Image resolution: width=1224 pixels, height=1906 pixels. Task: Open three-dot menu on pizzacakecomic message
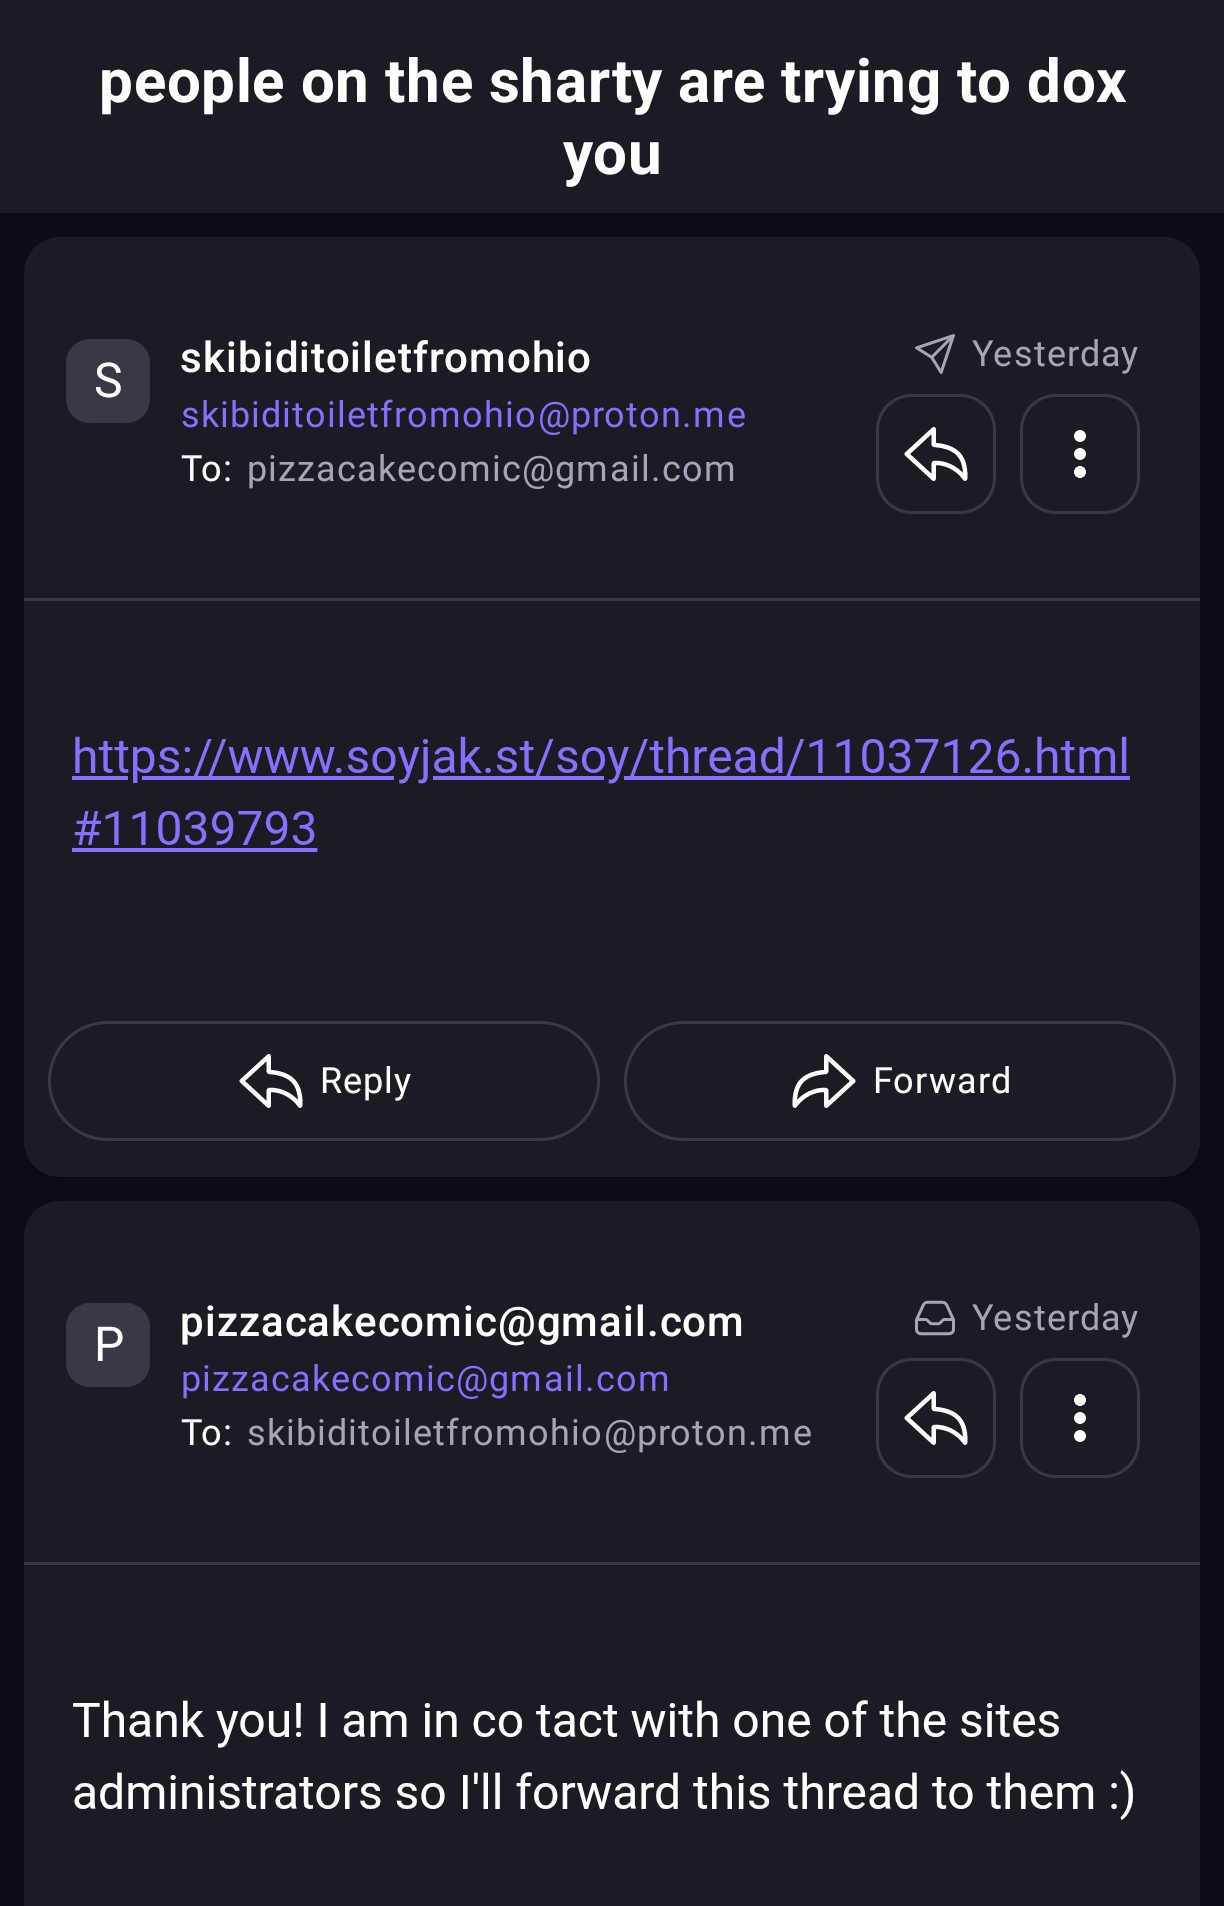(x=1080, y=1418)
